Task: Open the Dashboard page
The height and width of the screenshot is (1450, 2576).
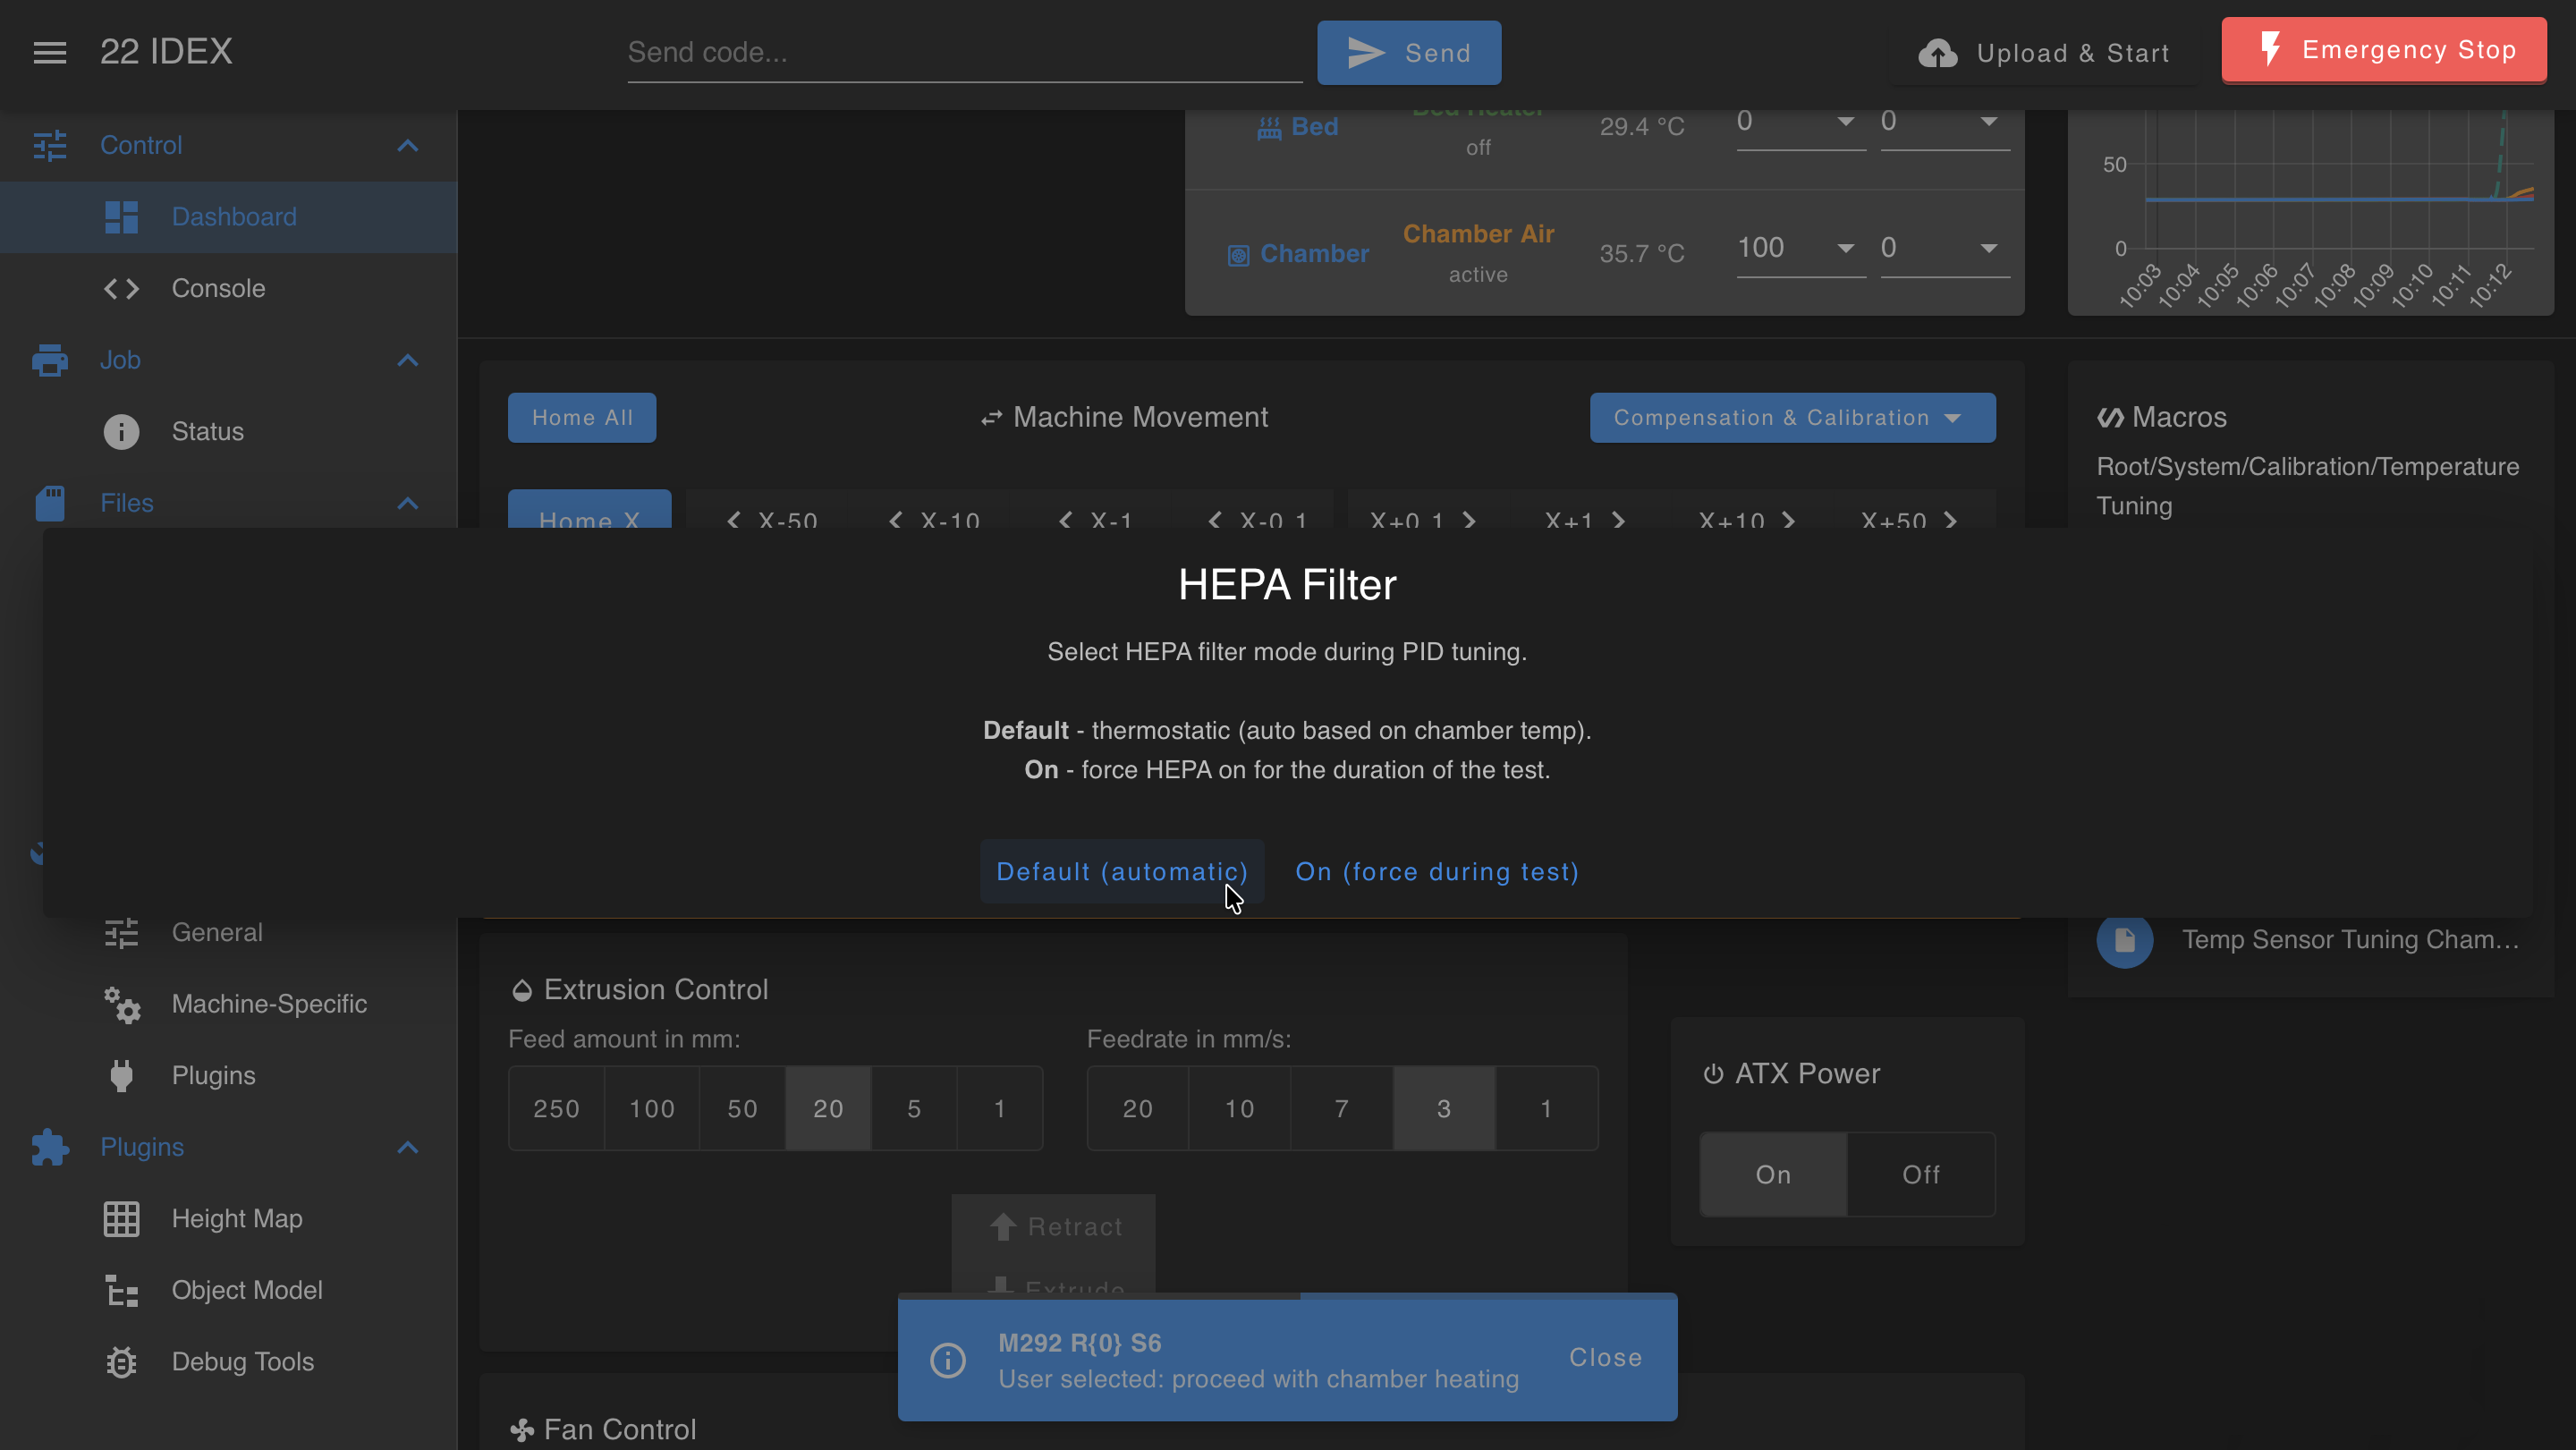Action: [229, 217]
